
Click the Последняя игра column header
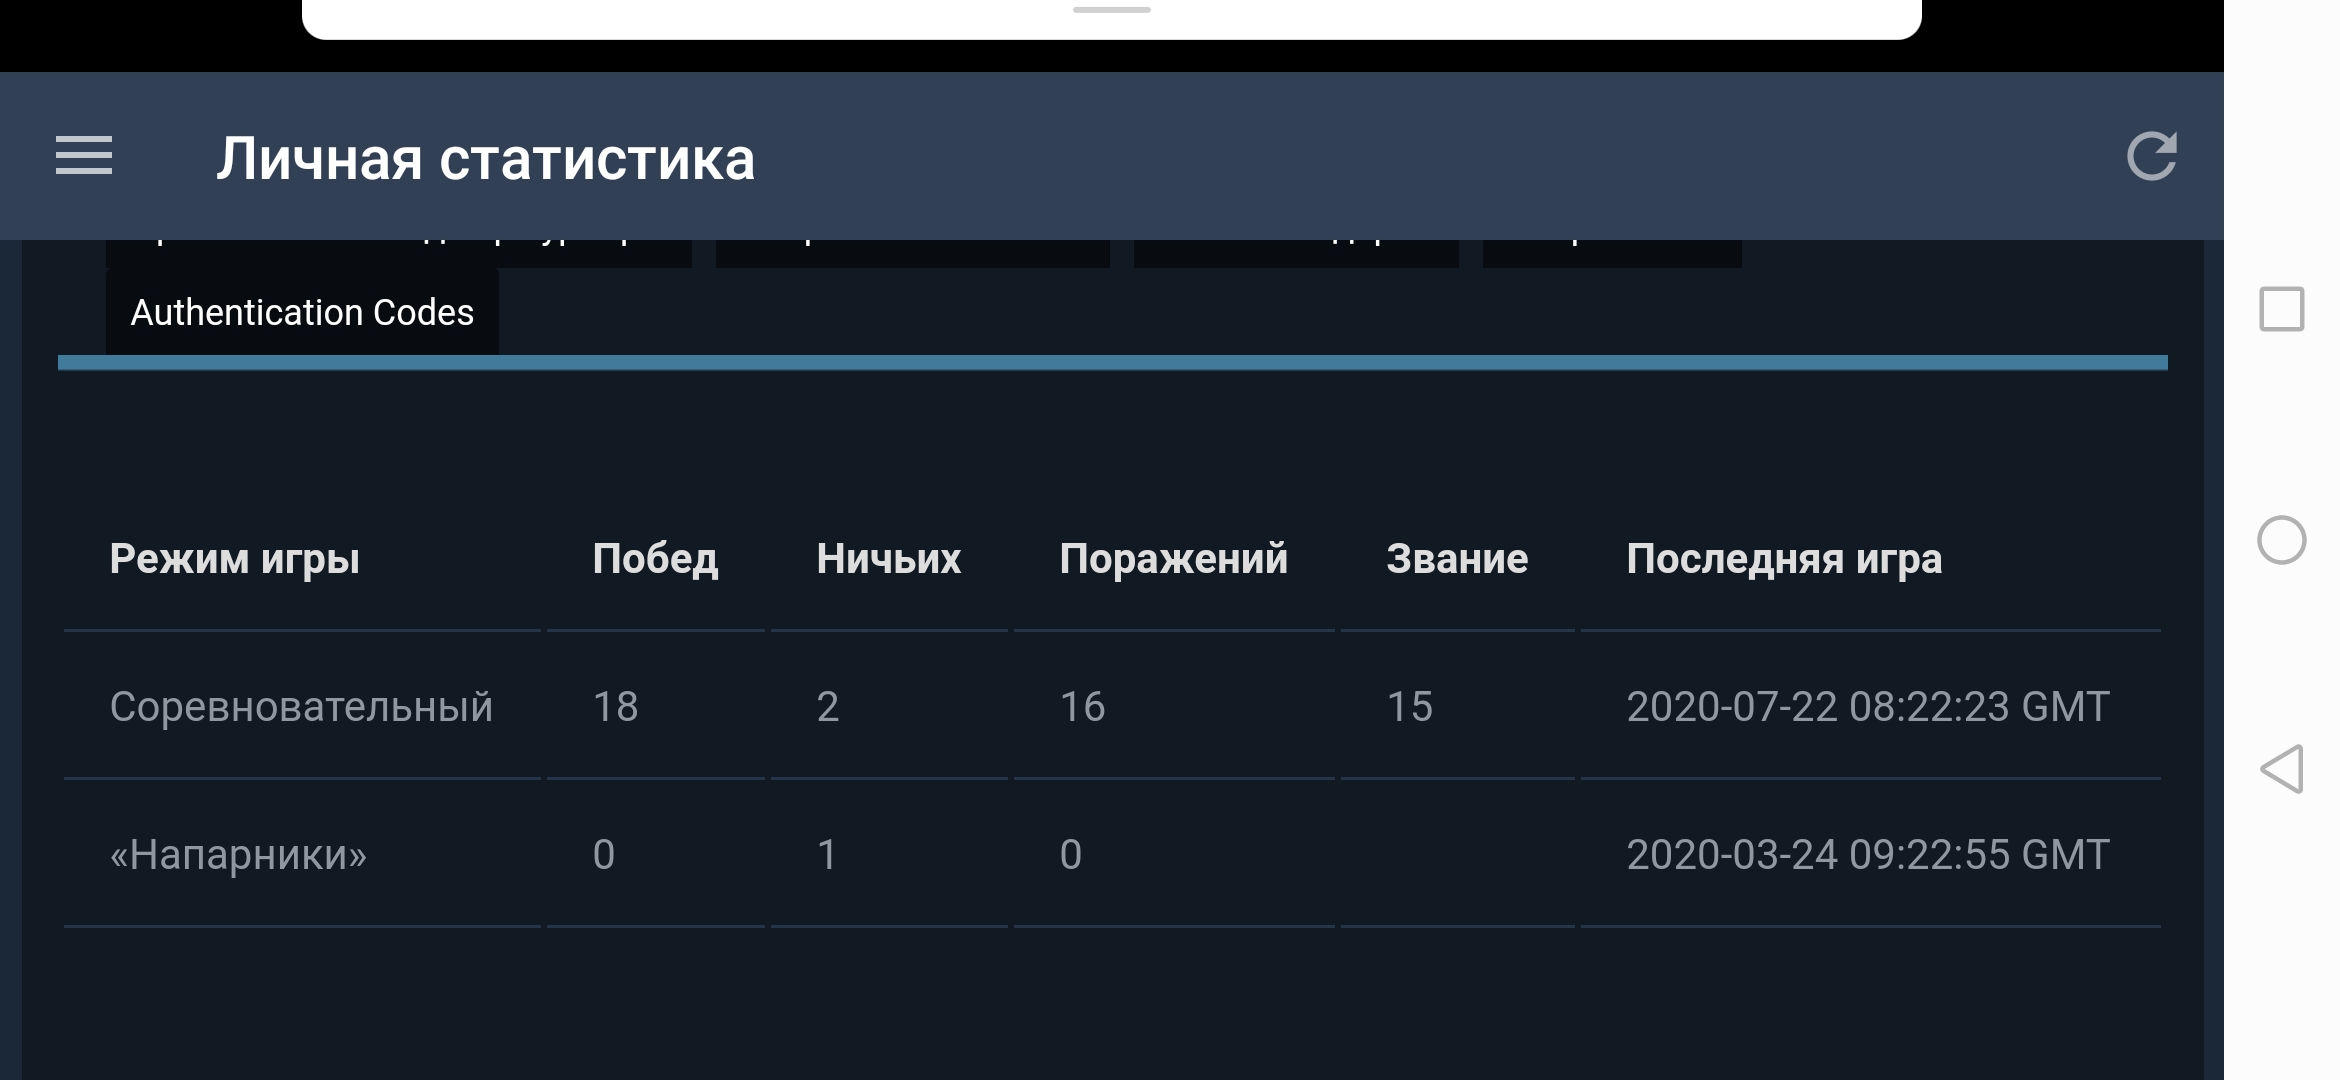pos(1784,558)
